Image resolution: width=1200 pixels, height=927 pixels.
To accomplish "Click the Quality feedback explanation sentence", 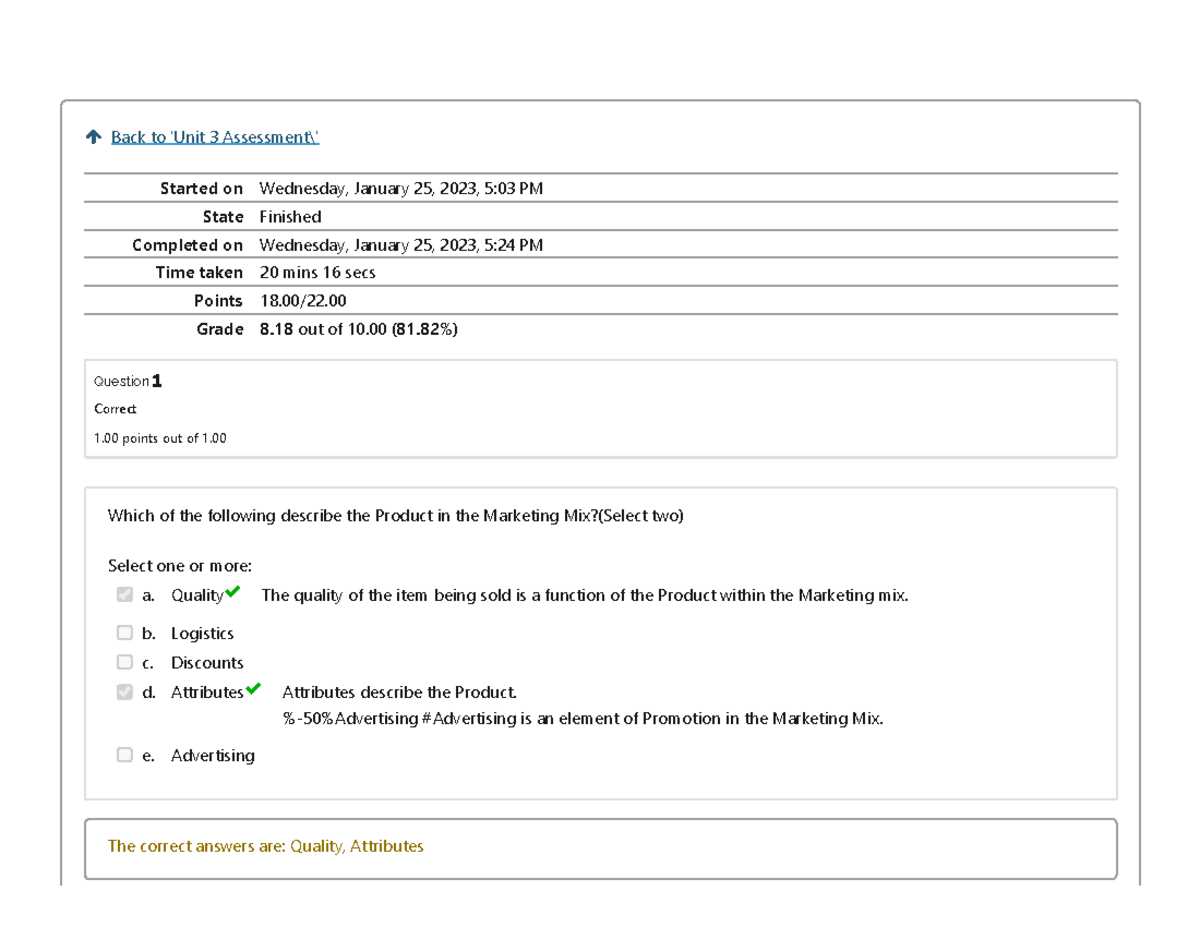I will (585, 595).
